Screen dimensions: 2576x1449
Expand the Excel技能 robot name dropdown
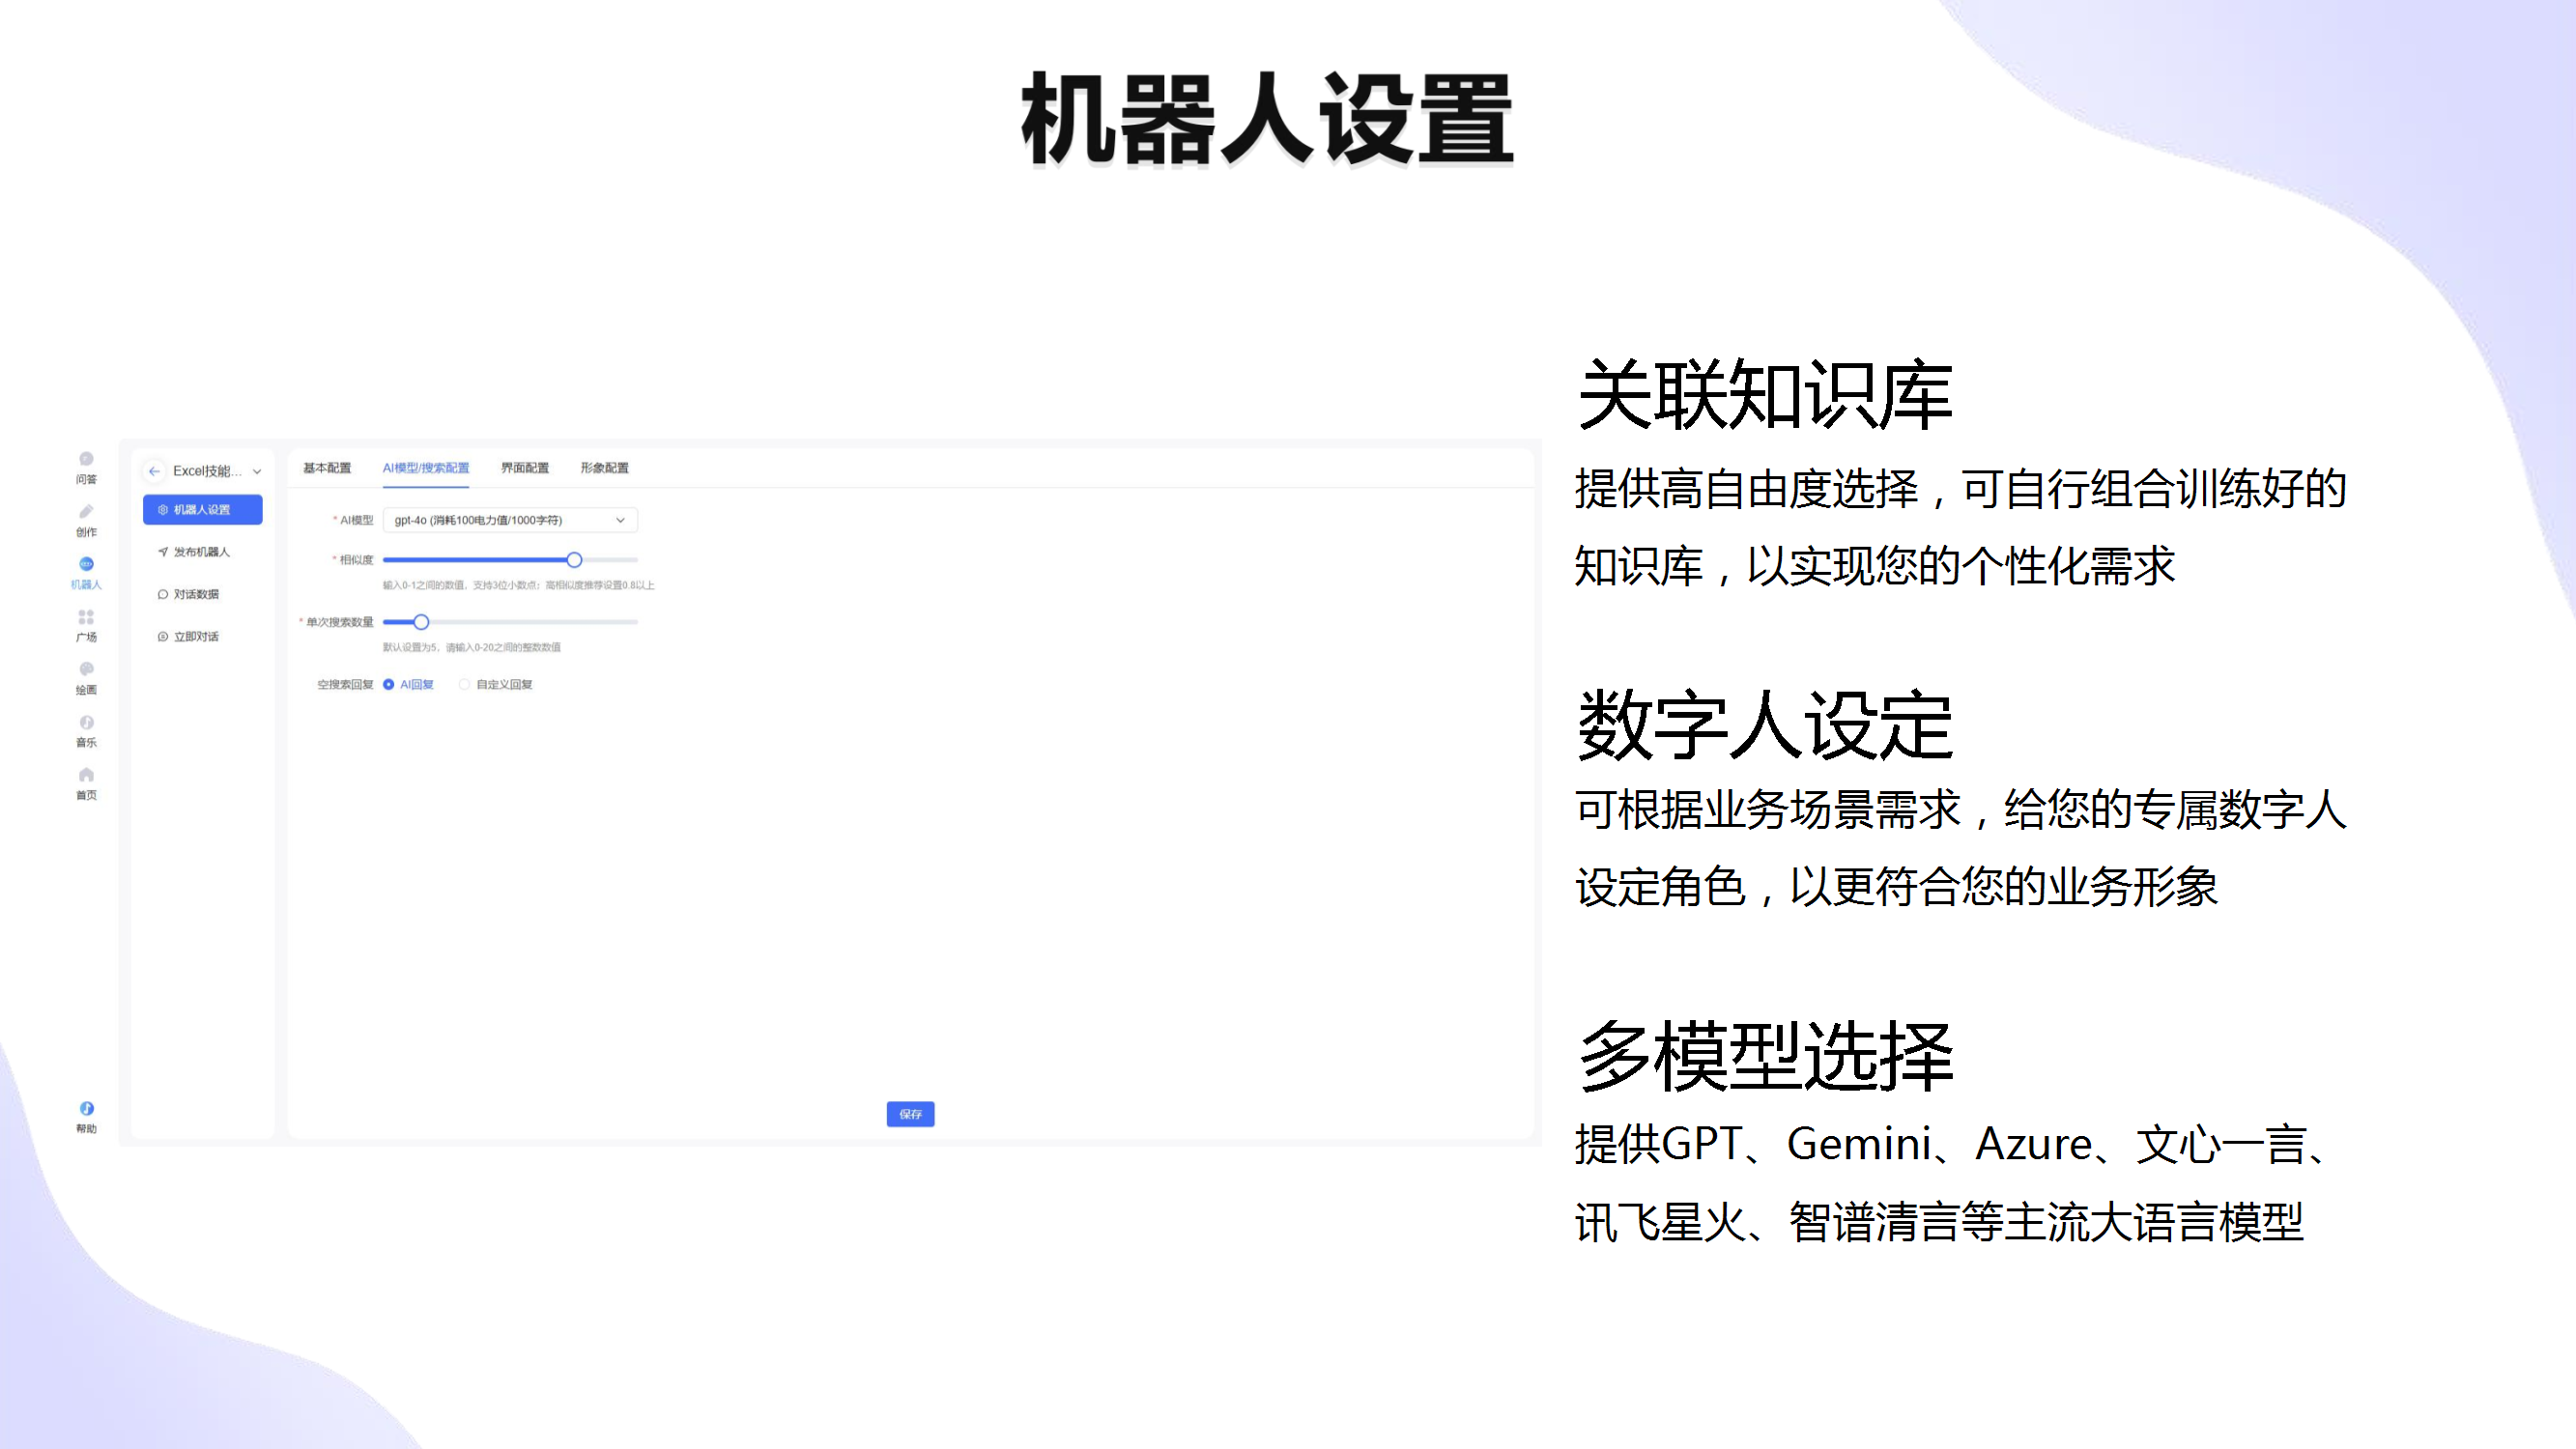coord(257,472)
